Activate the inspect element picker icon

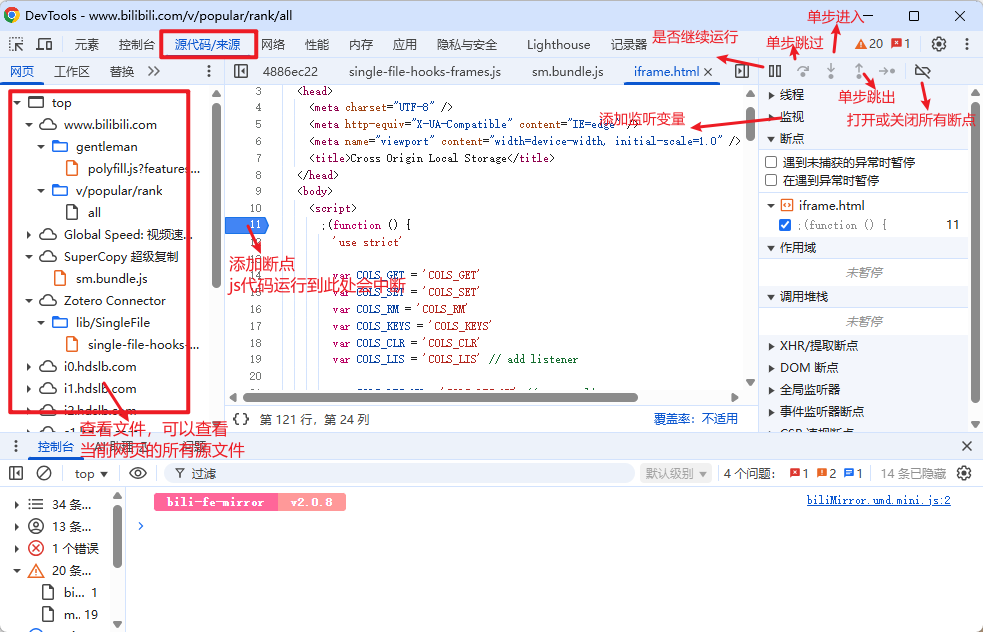[x=16, y=44]
